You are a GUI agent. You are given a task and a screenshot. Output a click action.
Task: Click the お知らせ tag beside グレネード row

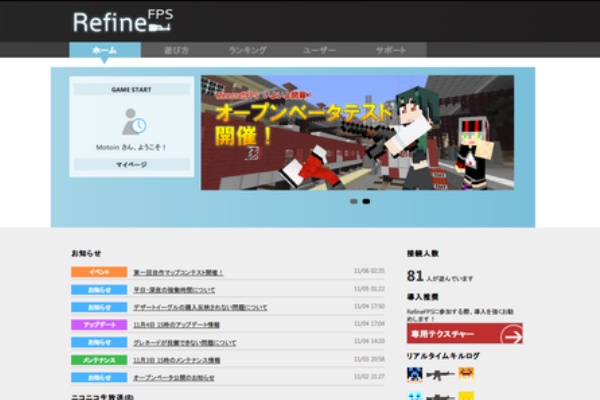pyautogui.click(x=99, y=342)
